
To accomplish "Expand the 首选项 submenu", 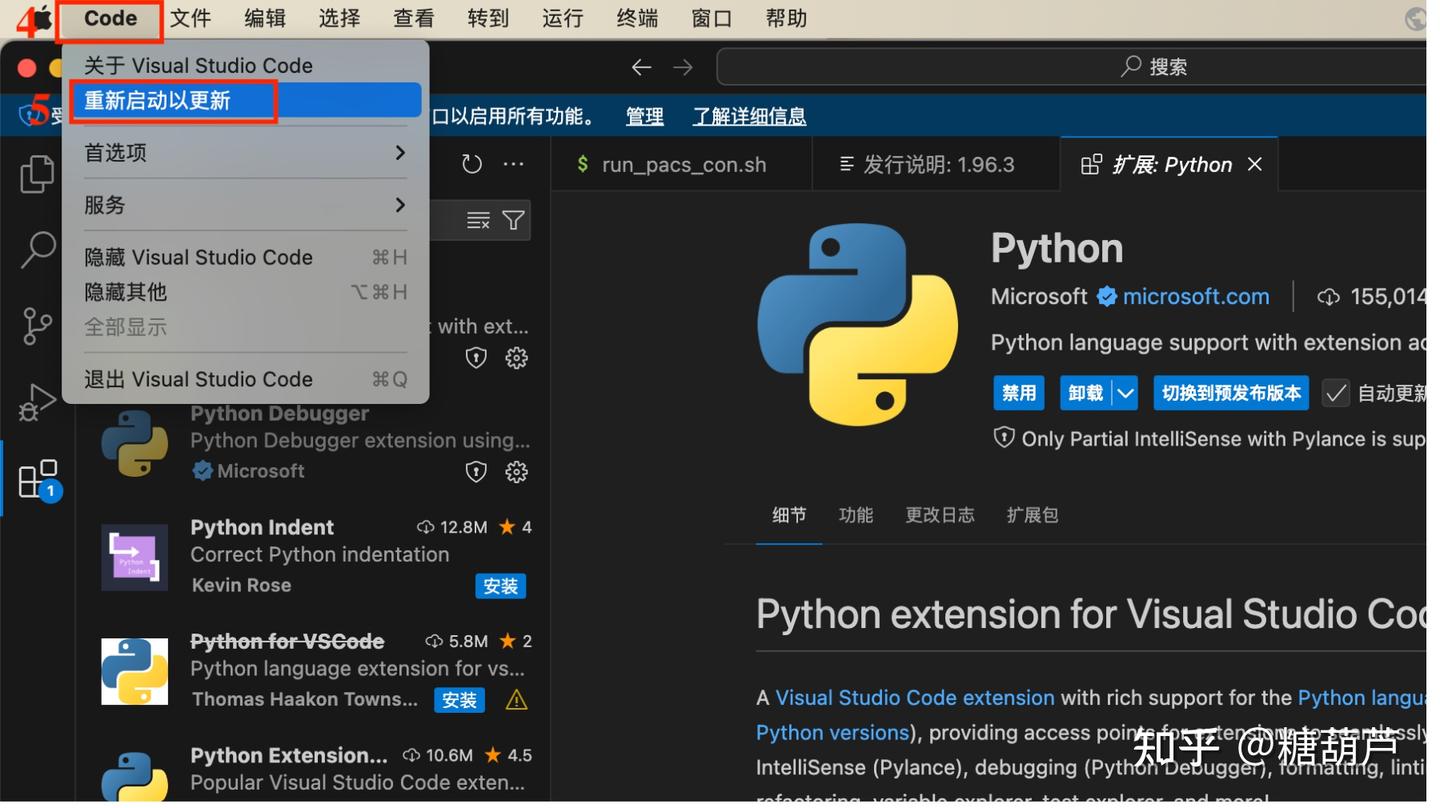I will (244, 153).
